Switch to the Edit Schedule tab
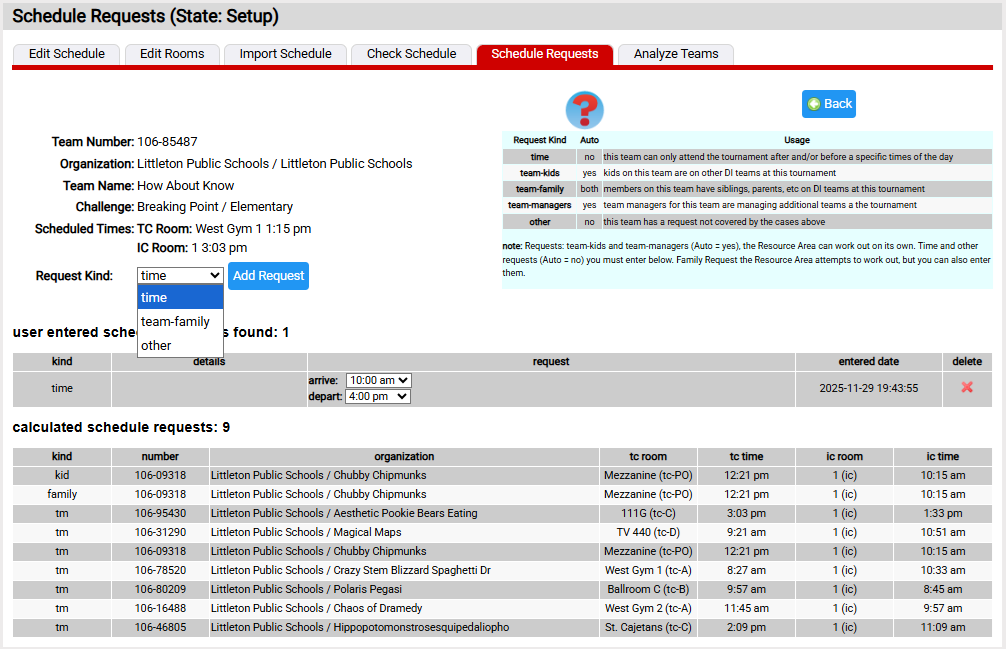This screenshot has width=1006, height=649. [x=66, y=54]
